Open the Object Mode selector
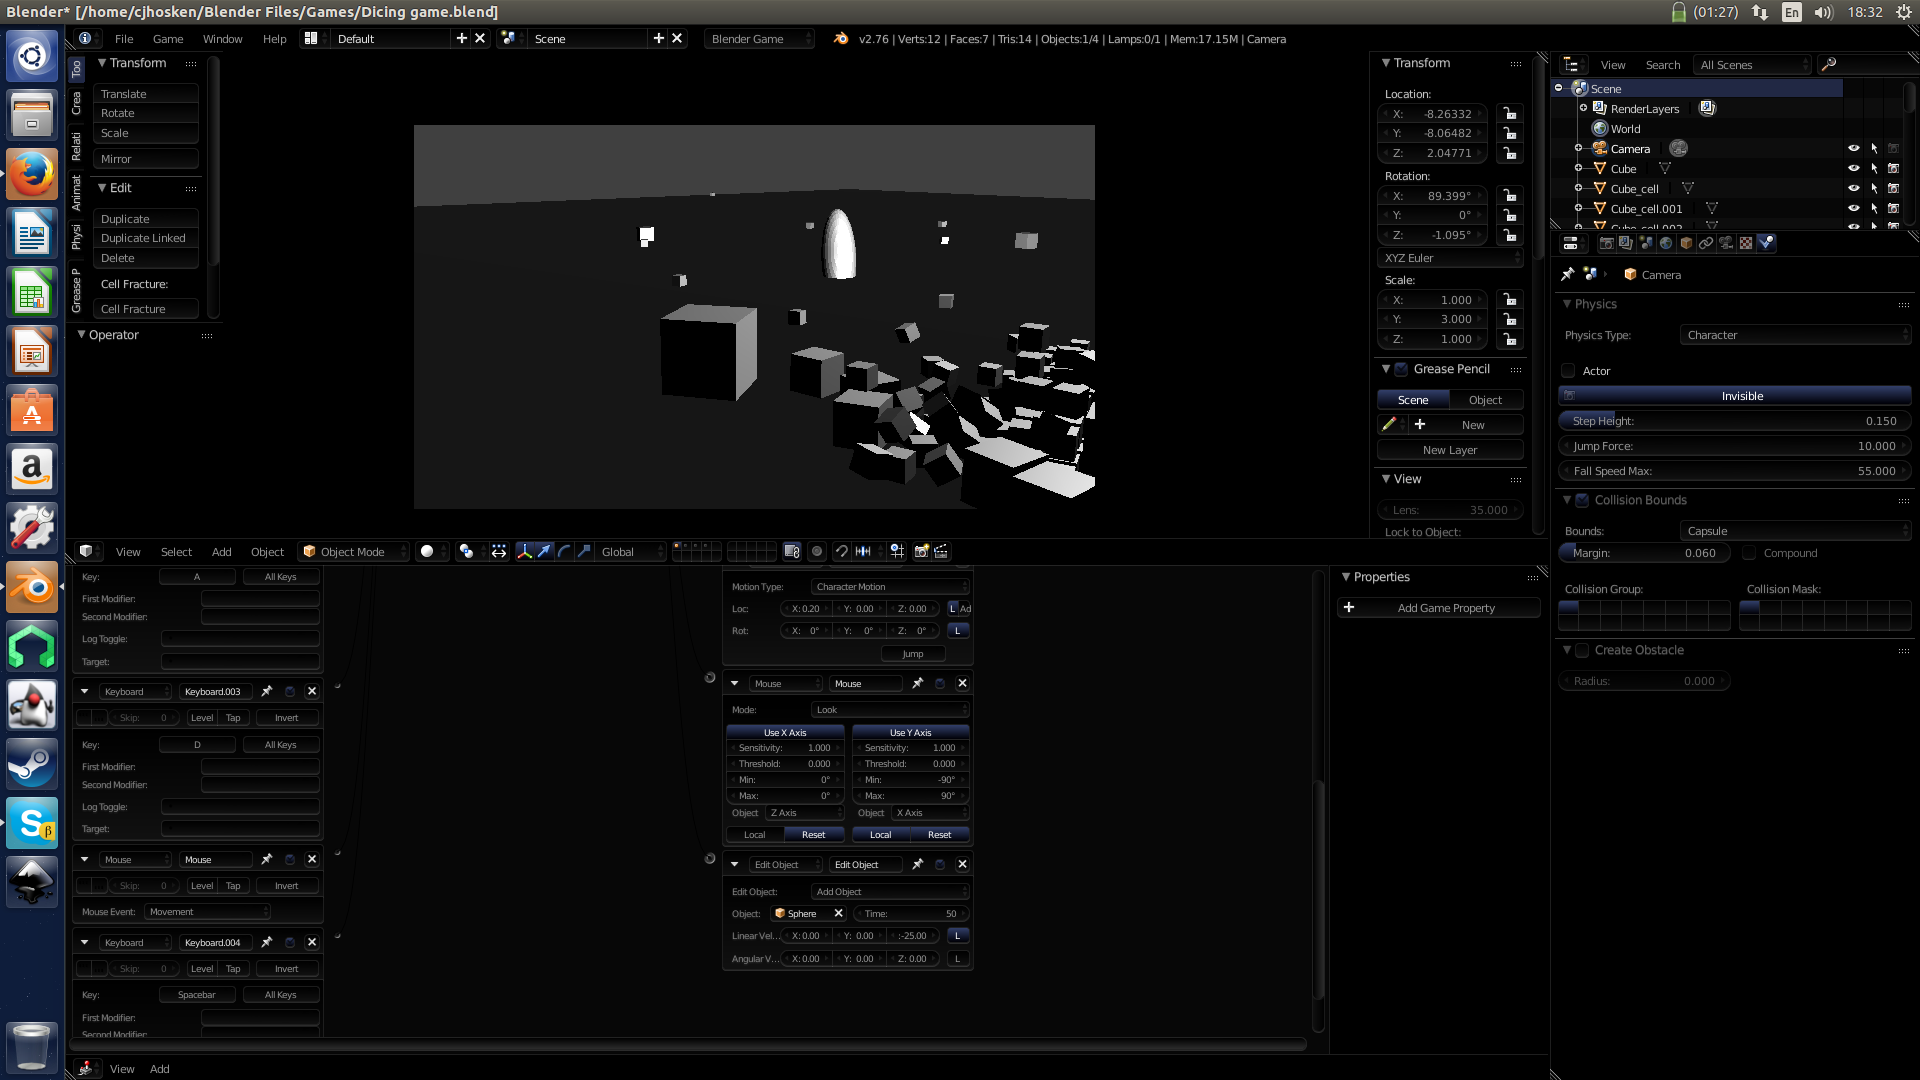Viewport: 1920px width, 1080px height. pos(354,551)
